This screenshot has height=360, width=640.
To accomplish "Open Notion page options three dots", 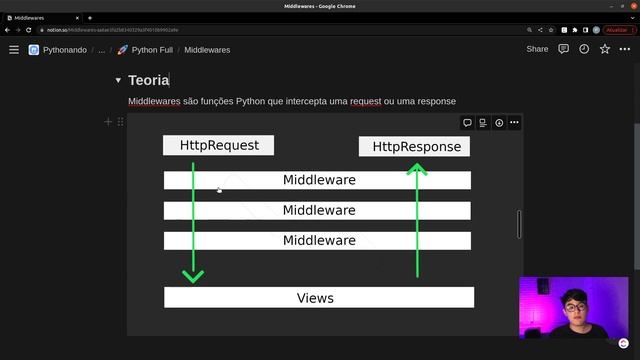I will 624,49.
